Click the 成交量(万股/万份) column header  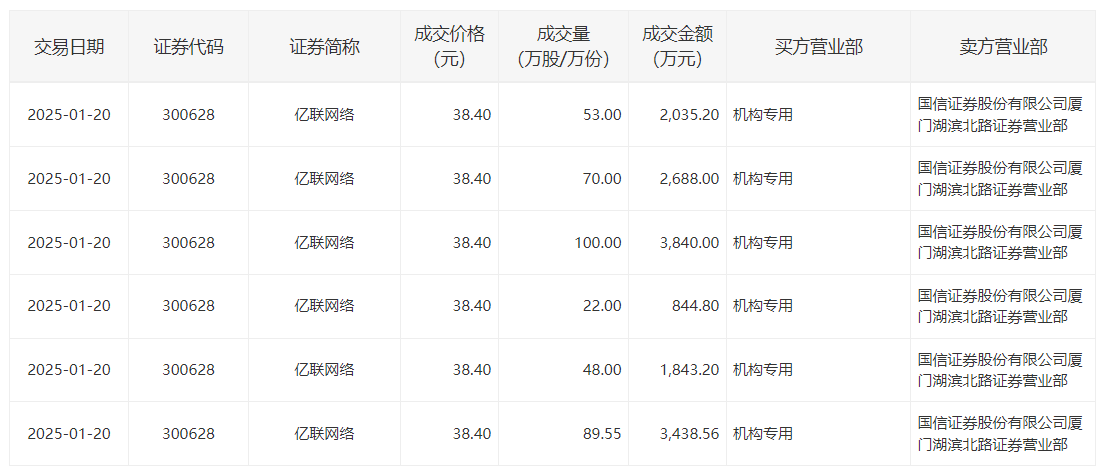pos(563,47)
